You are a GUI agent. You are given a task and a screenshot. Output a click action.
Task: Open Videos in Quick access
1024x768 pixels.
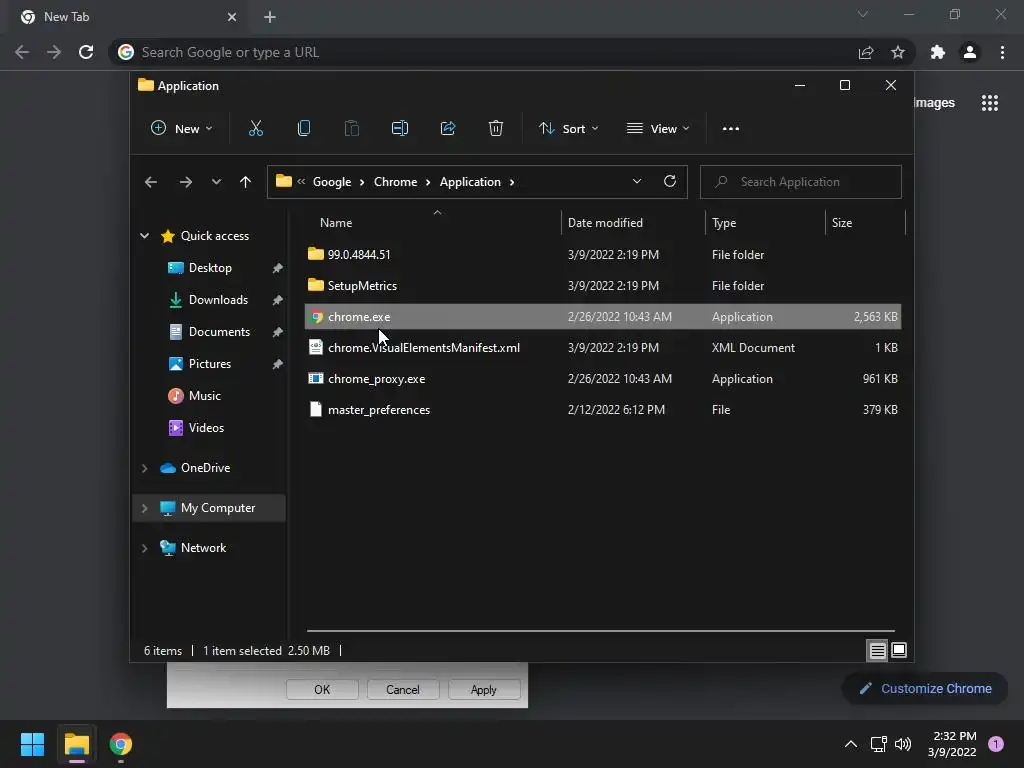pyautogui.click(x=206, y=428)
